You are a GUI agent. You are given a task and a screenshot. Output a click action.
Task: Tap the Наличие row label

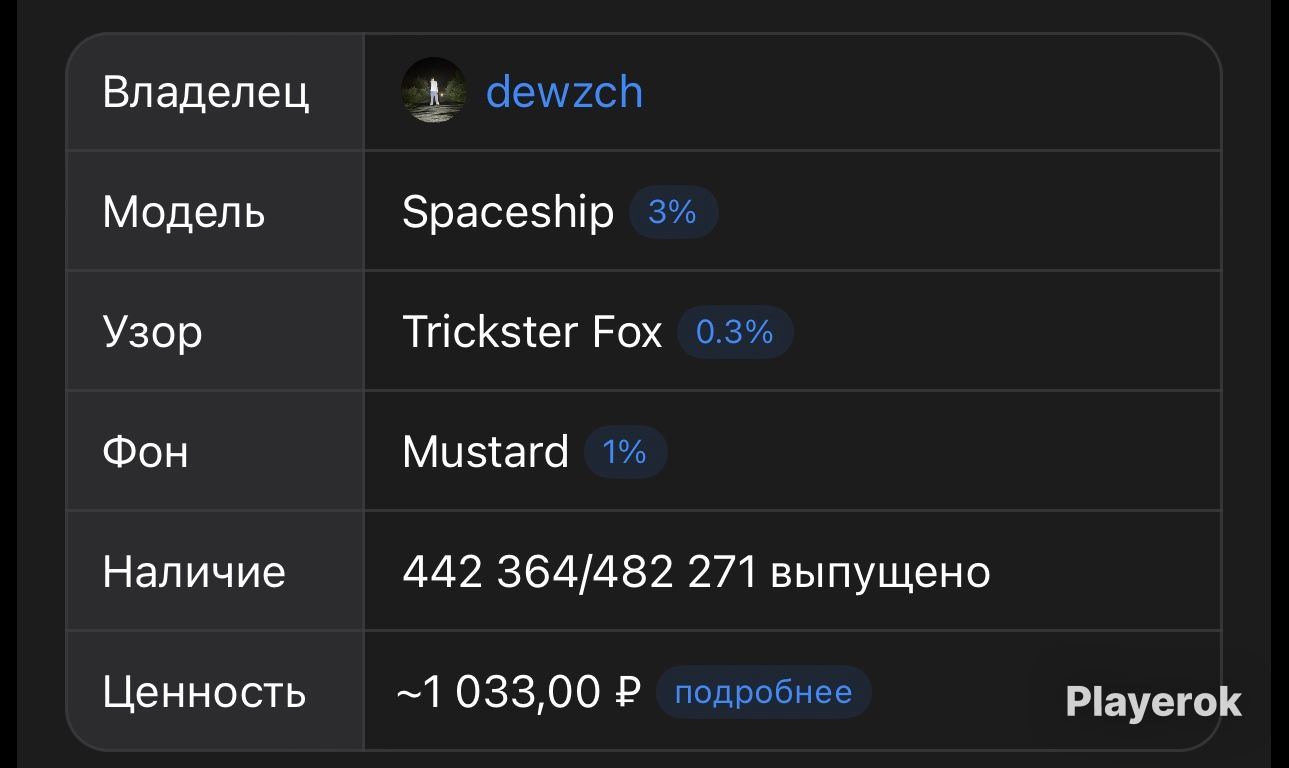[194, 573]
